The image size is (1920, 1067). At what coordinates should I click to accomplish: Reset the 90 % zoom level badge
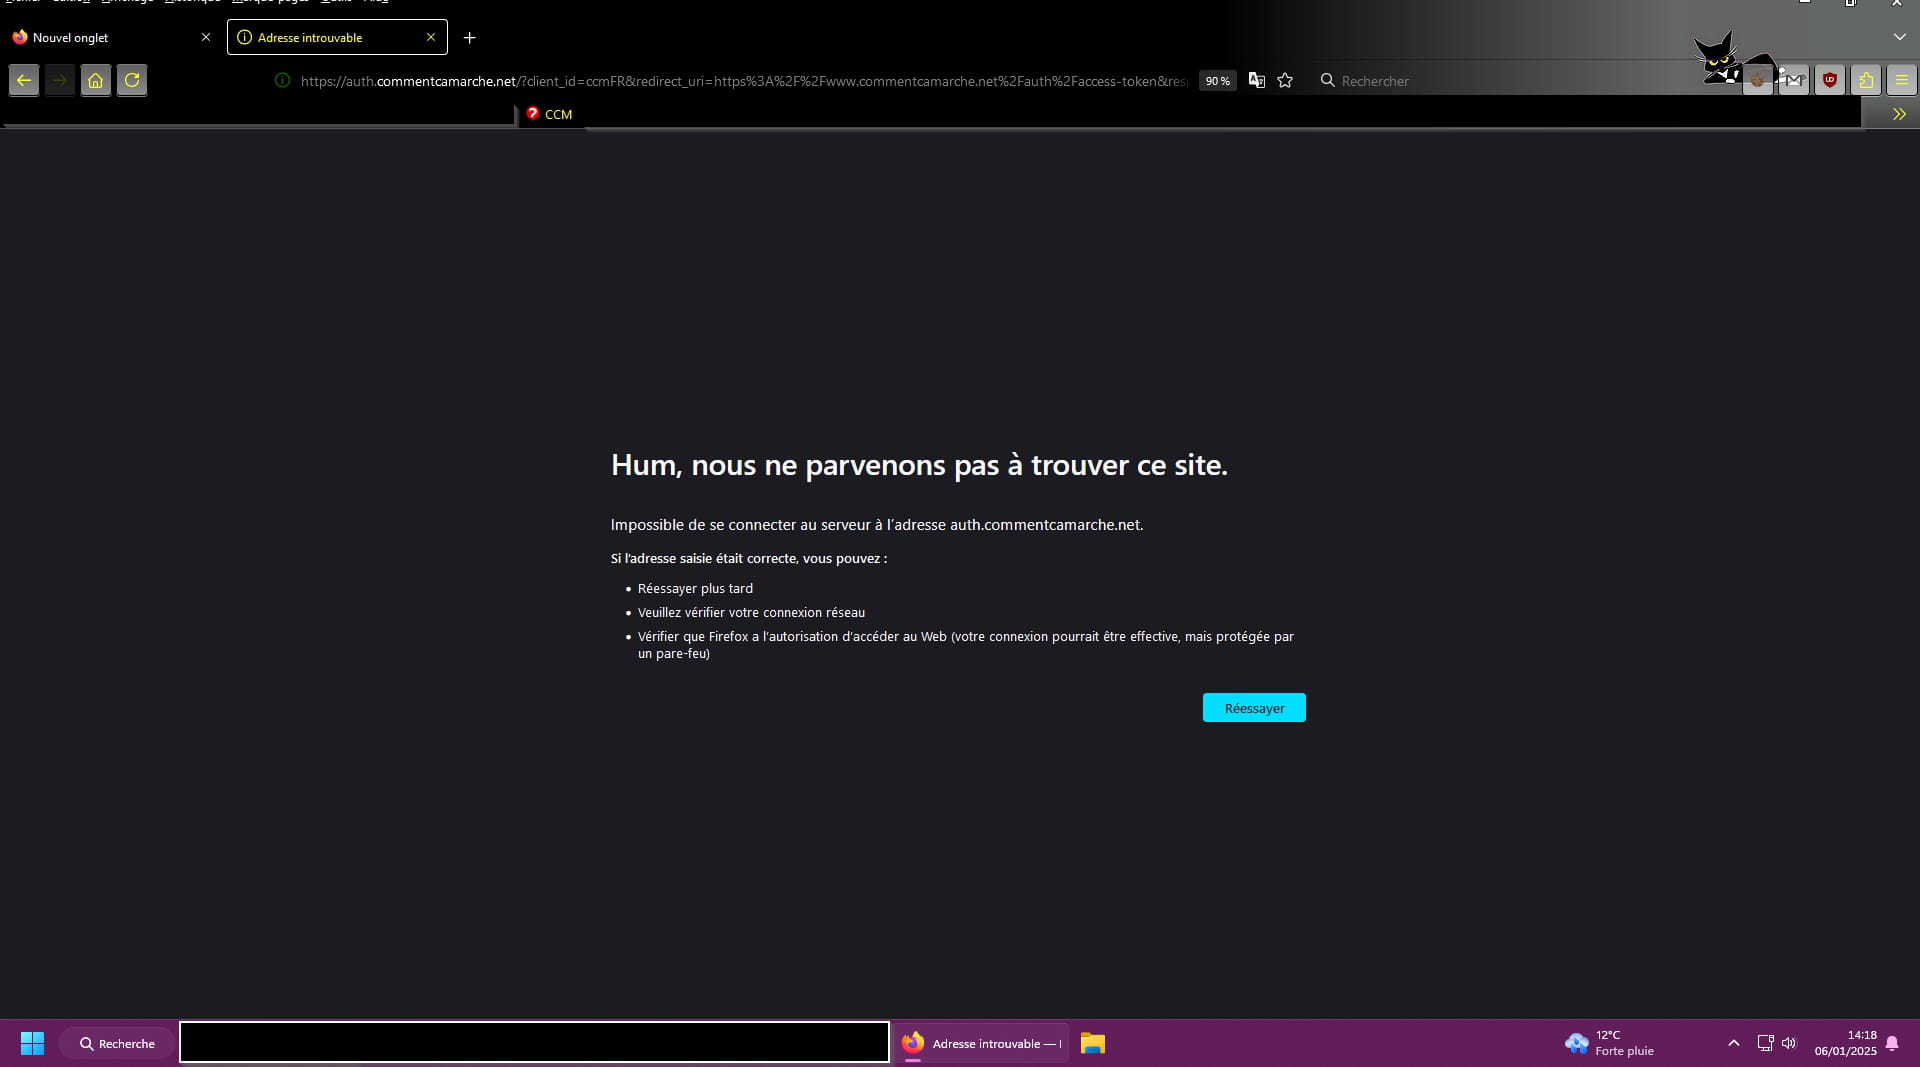click(1217, 81)
